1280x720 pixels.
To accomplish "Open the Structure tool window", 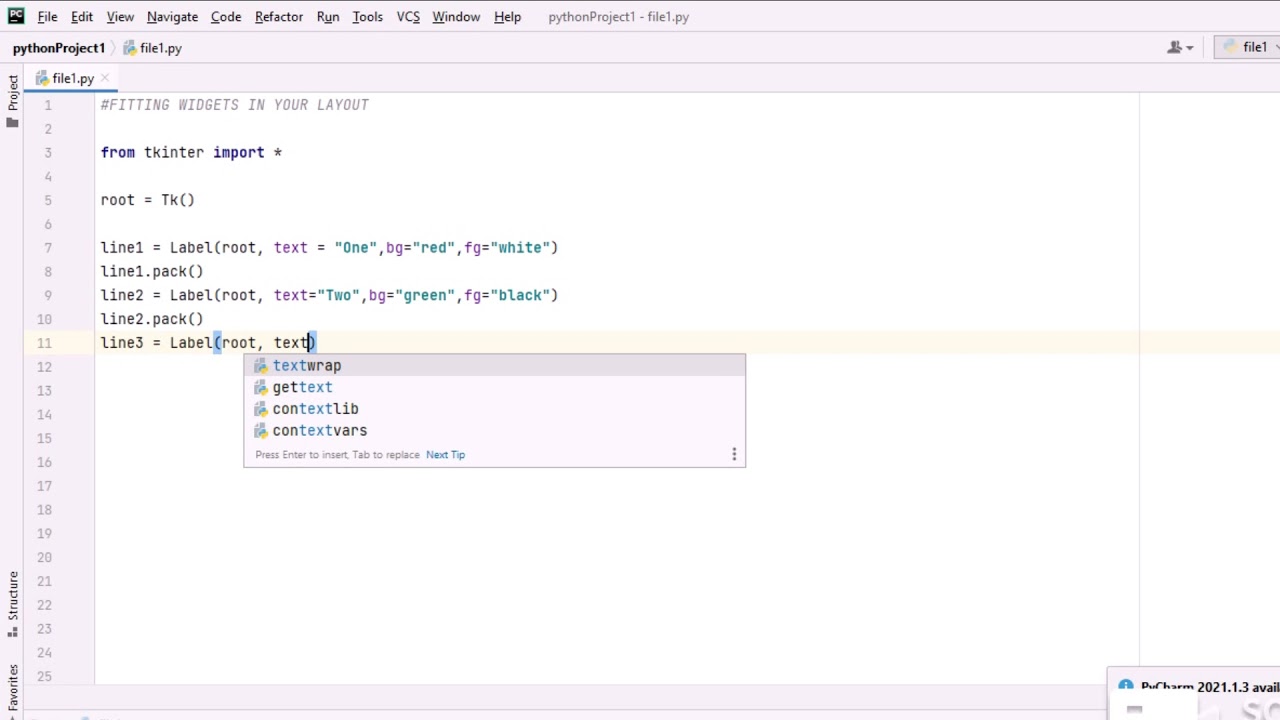I will (12, 604).
